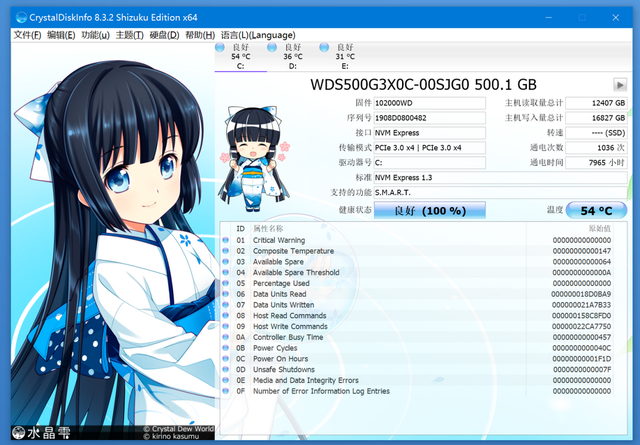Click the D: drive health status orb
Image resolution: width=640 pixels, height=445 pixels.
(x=272, y=47)
